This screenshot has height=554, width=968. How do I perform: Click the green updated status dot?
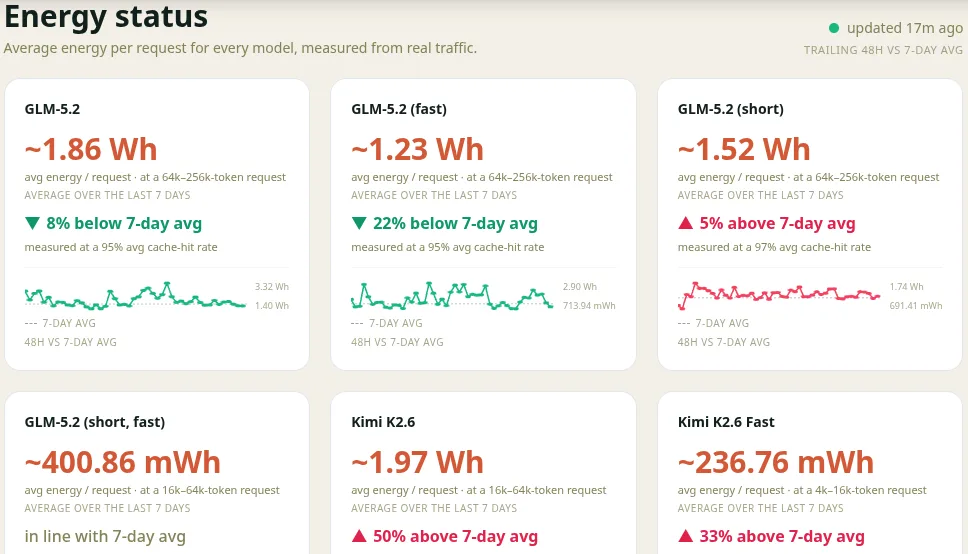pyautogui.click(x=833, y=28)
